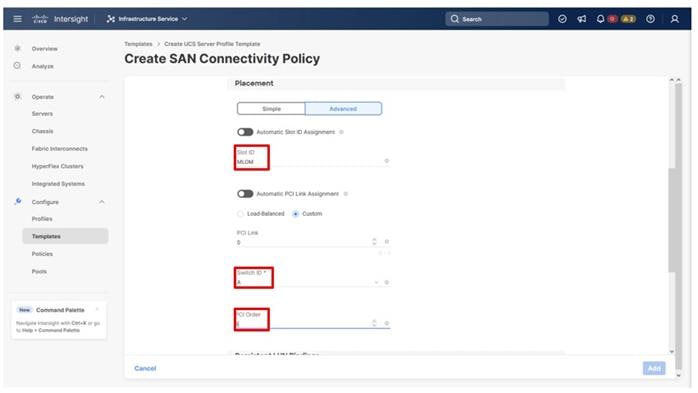The width and height of the screenshot is (698, 393).
Task: Click the form scrollbar down arrow
Action: [x=672, y=352]
